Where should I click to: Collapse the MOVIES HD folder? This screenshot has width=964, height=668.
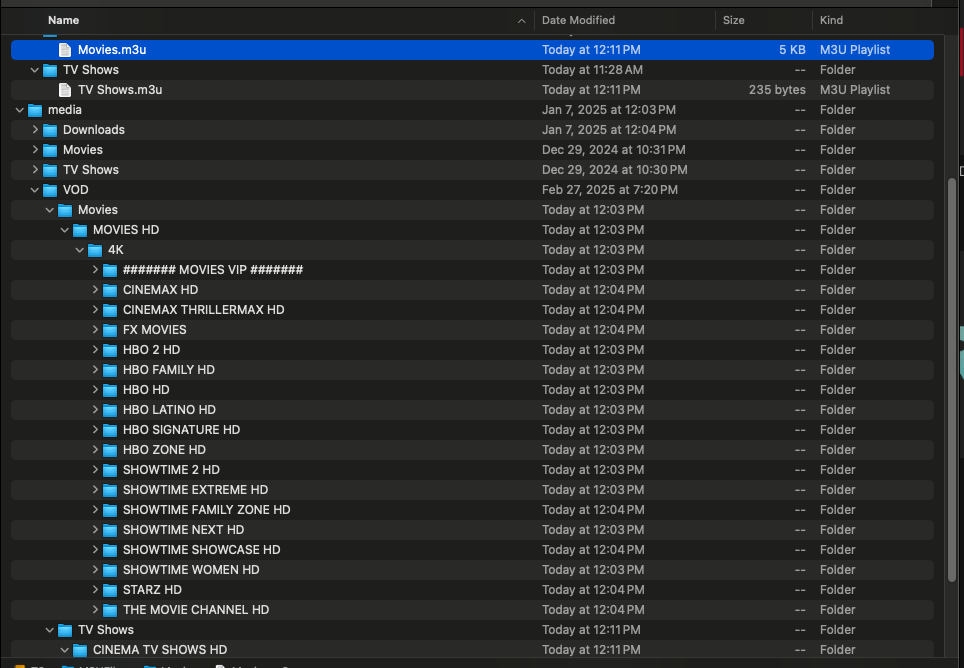coord(65,230)
